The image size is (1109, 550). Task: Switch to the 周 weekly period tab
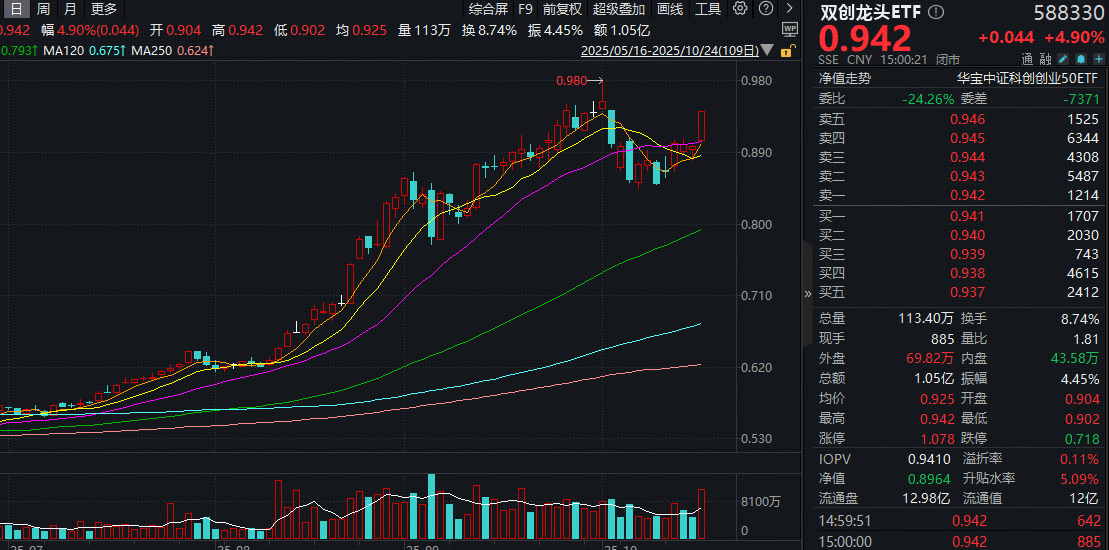pos(43,9)
